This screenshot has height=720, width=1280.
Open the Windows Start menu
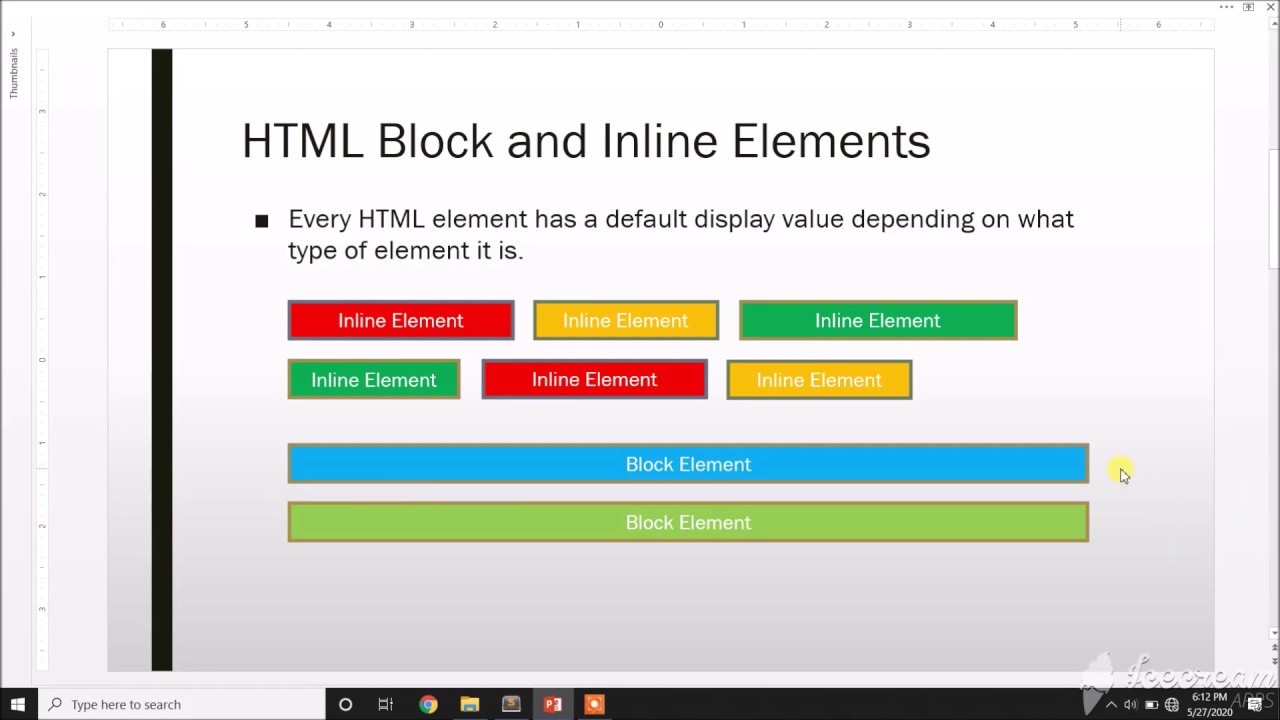click(x=18, y=704)
